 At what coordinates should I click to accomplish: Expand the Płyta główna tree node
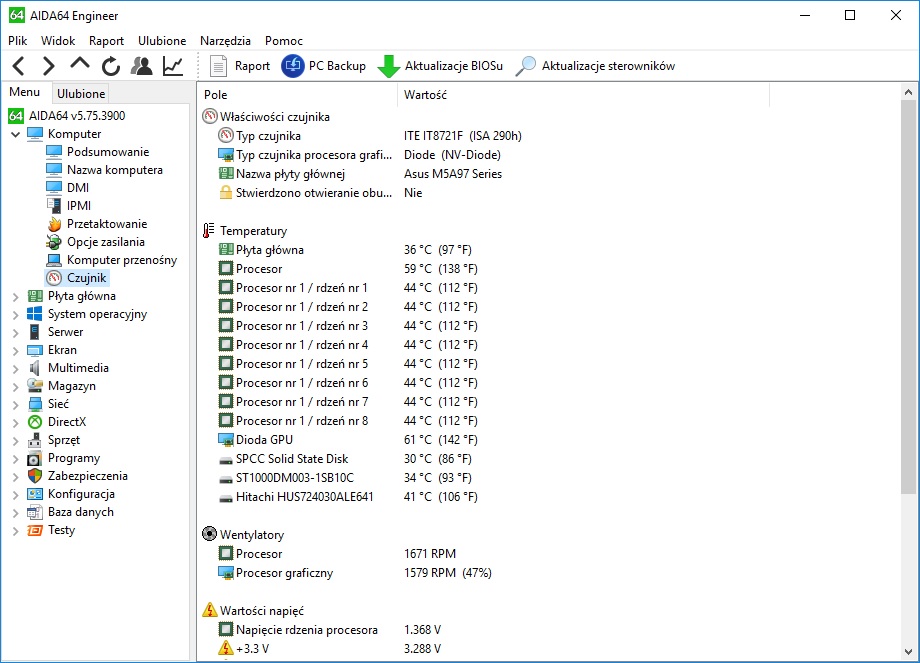(16, 297)
